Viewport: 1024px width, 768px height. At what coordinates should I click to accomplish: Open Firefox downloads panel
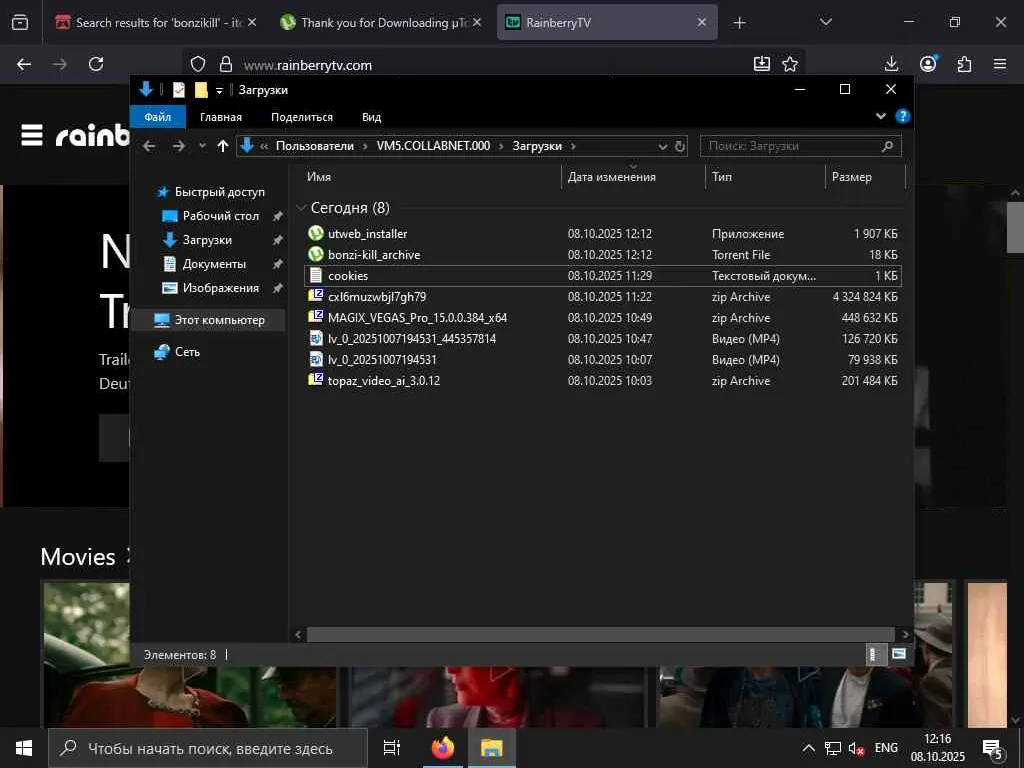(x=891, y=64)
